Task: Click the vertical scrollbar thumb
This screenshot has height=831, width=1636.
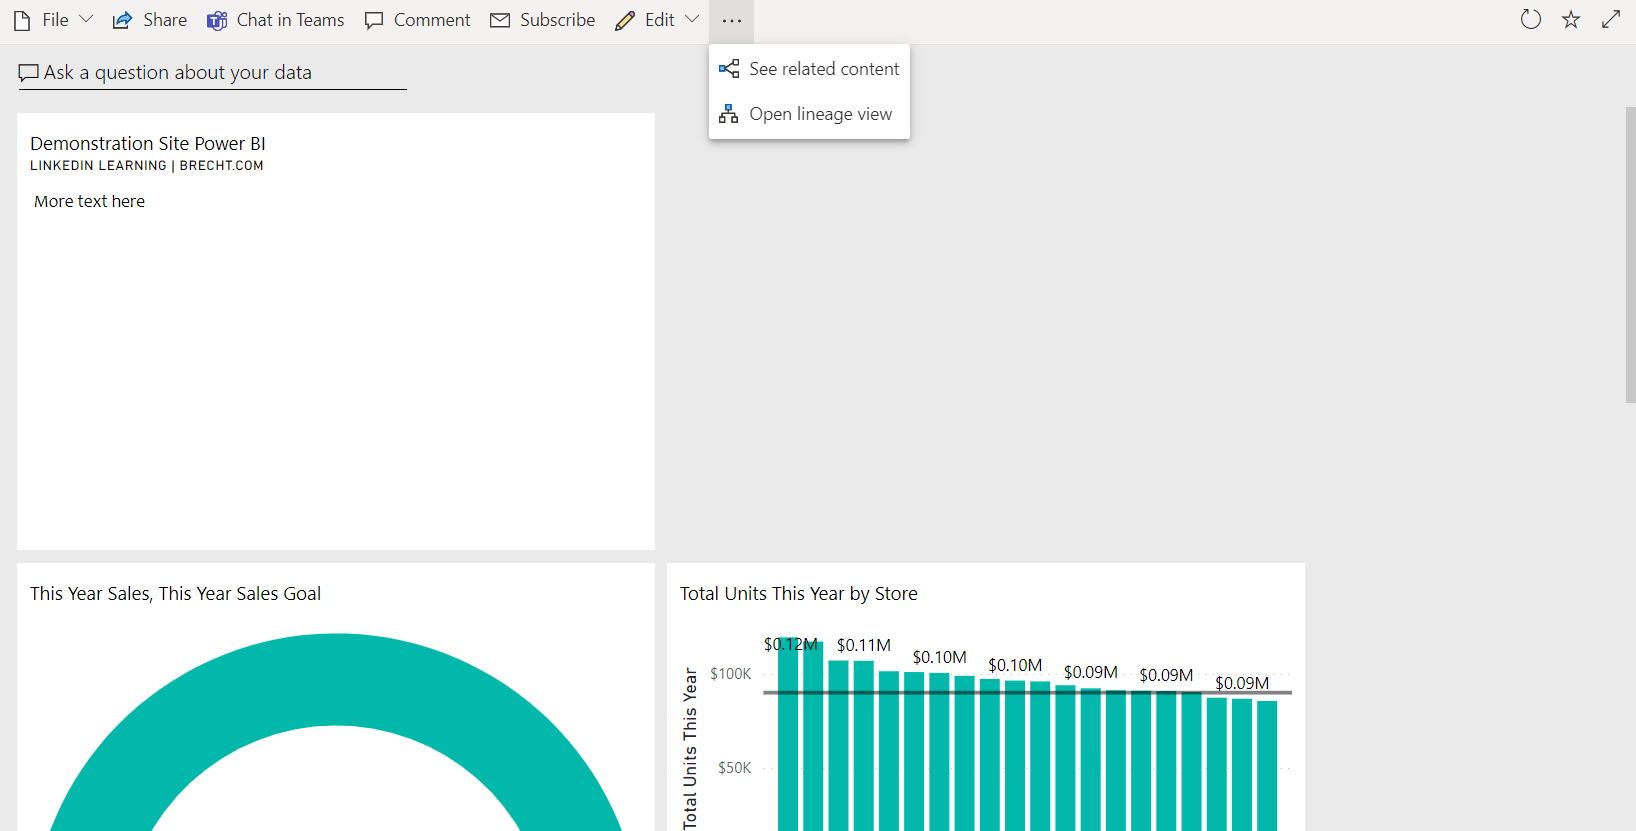Action: 1631,255
